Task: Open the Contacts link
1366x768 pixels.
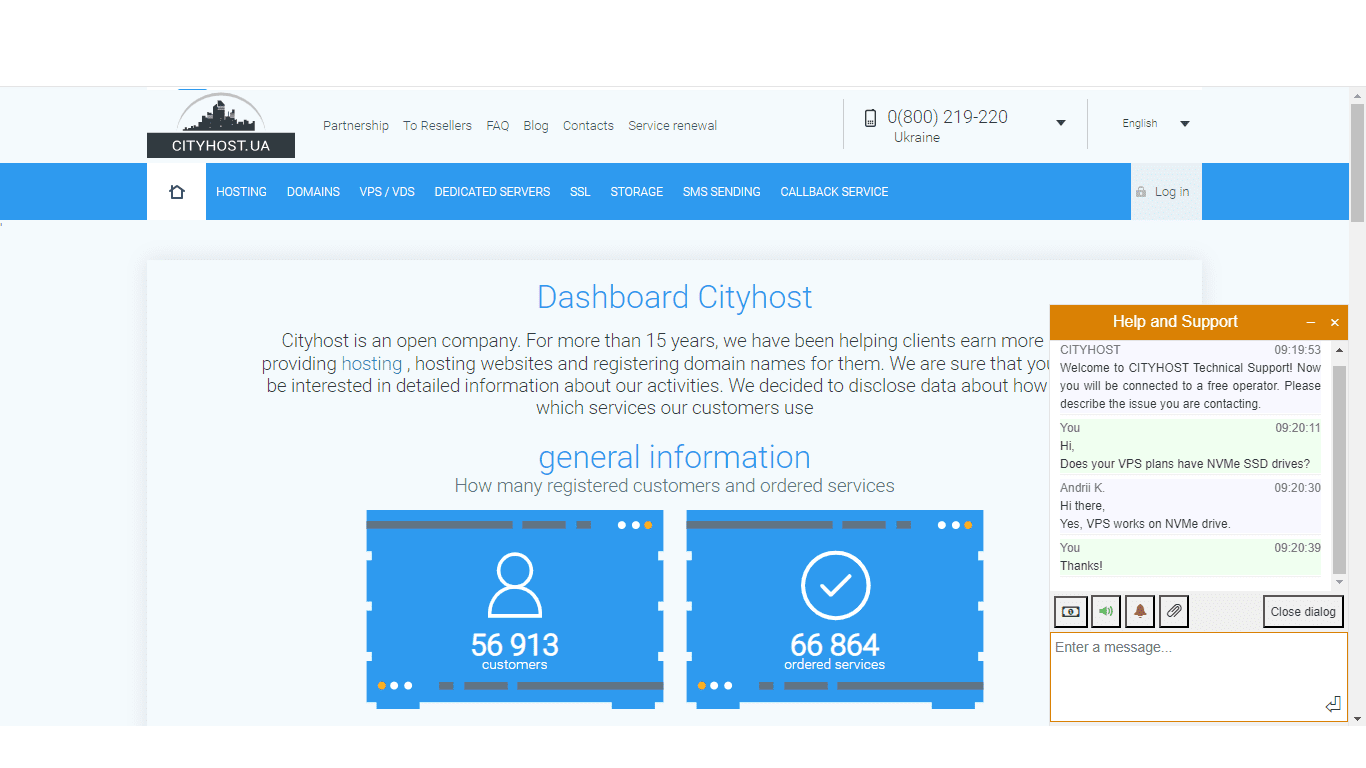Action: point(588,126)
